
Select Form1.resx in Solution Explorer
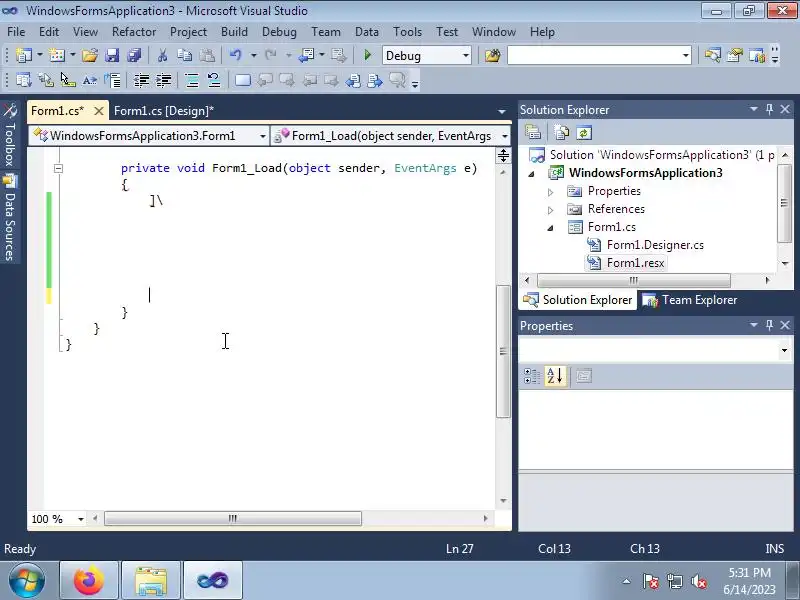tap(635, 263)
